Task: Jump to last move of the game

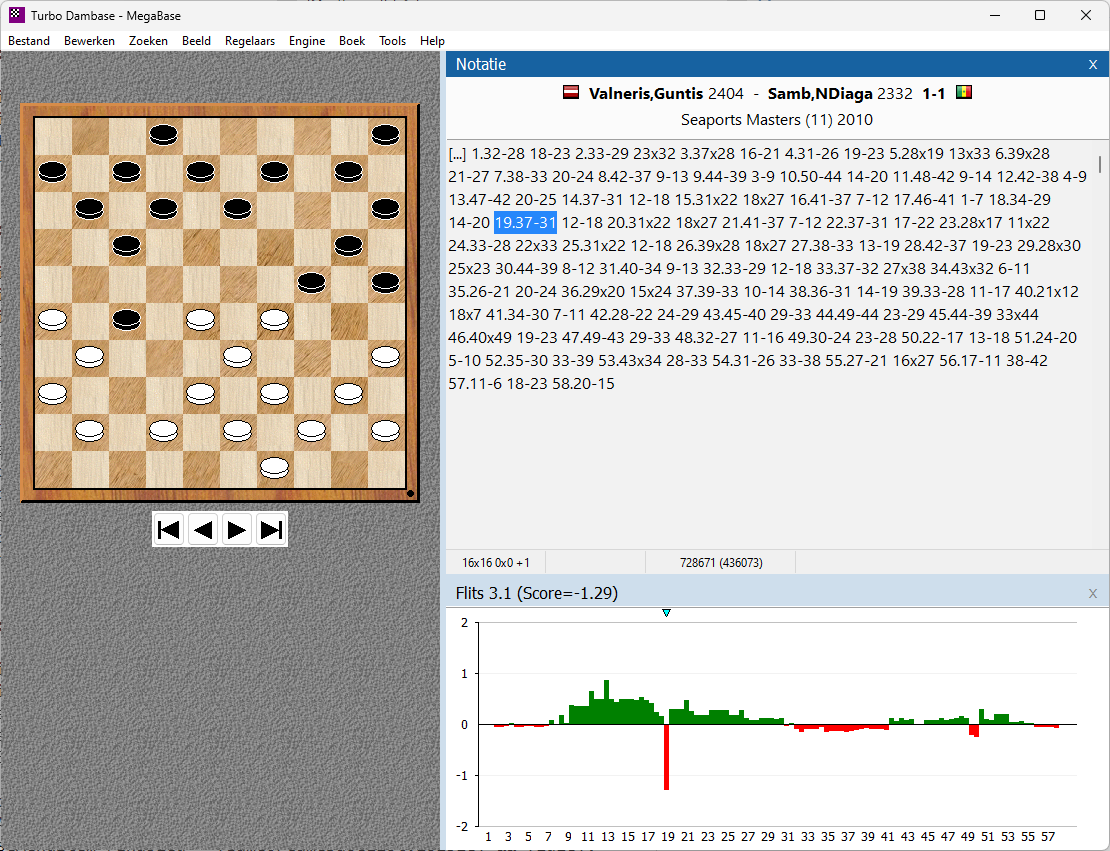Action: point(271,530)
